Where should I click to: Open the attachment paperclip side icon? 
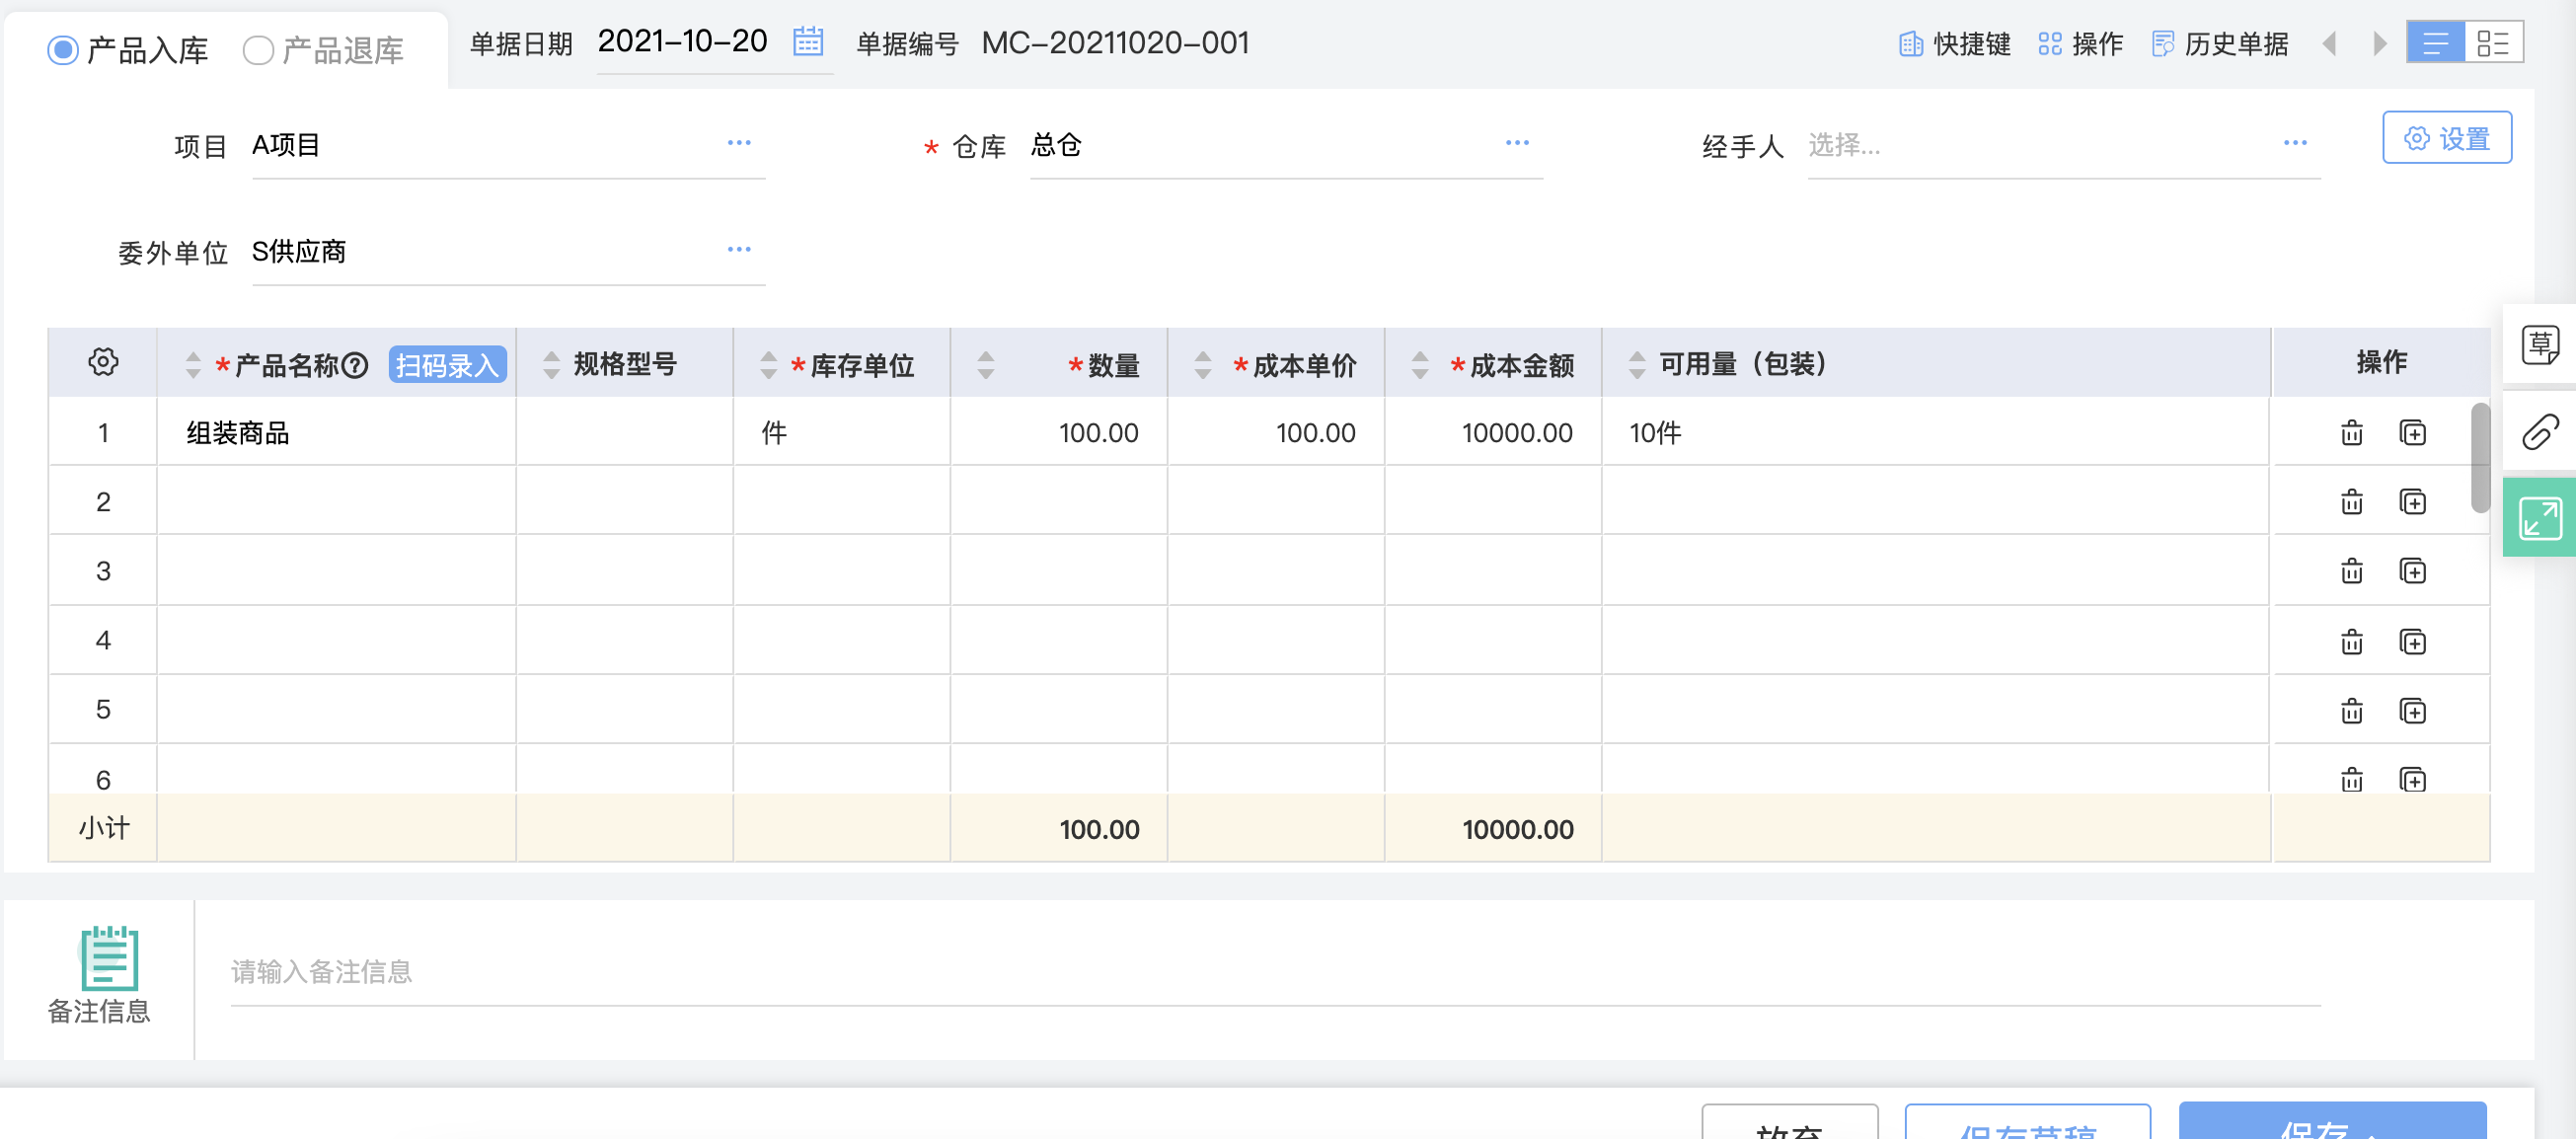point(2539,432)
